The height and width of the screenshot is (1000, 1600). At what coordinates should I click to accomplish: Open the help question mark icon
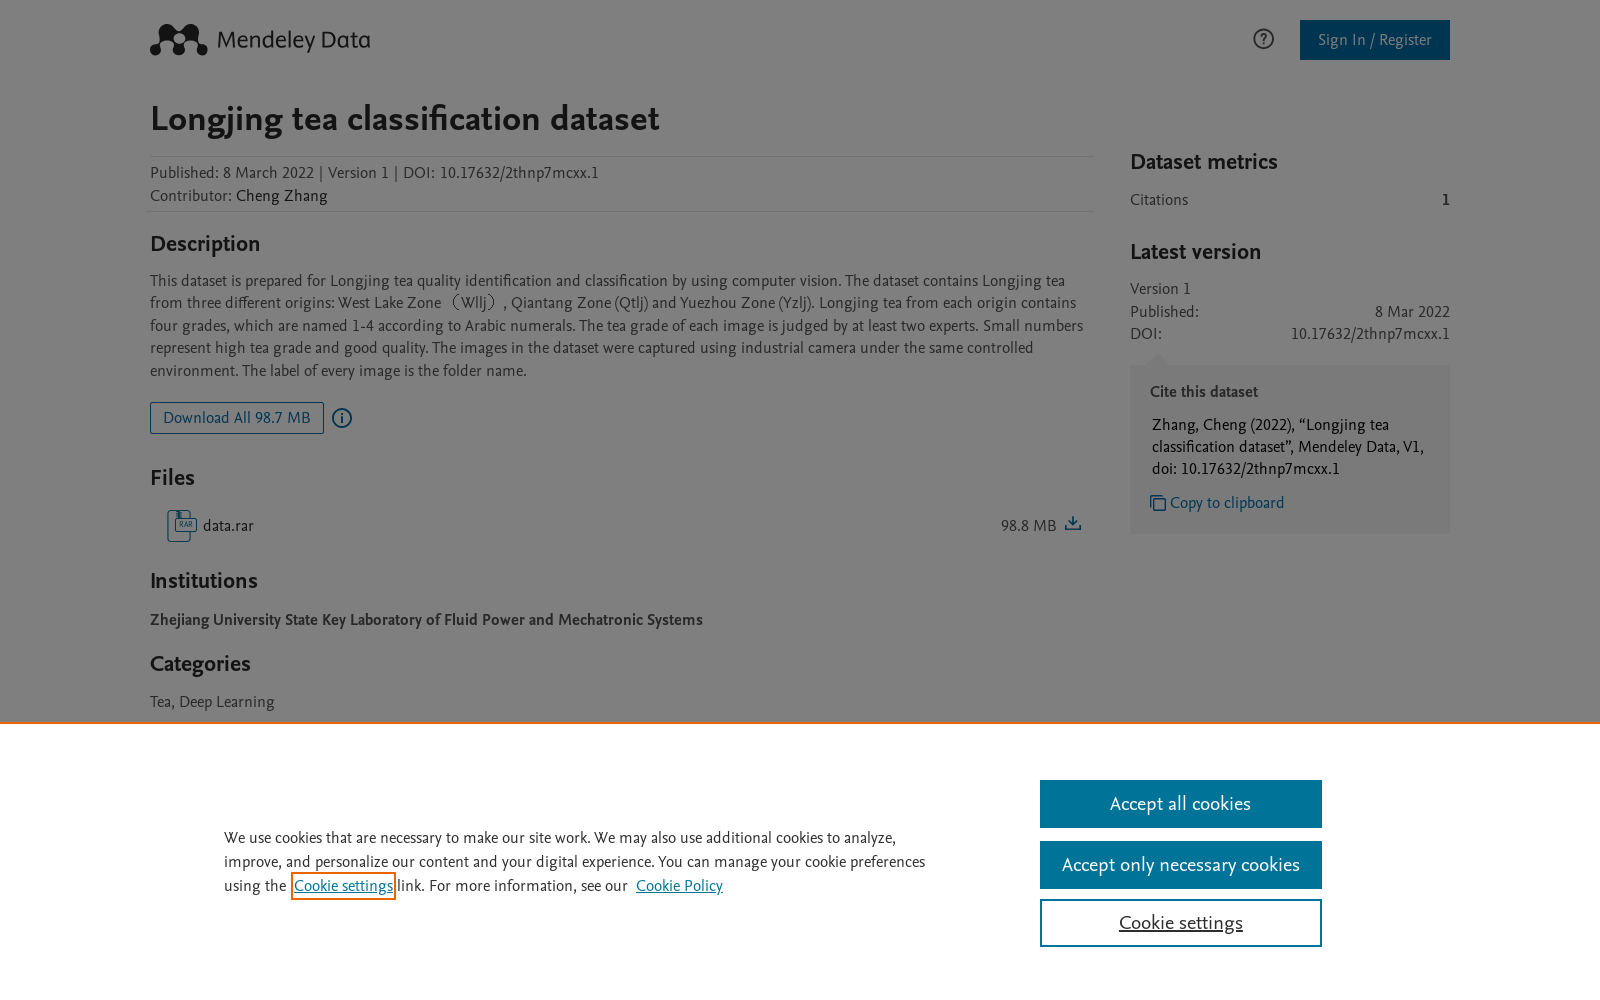tap(1263, 39)
